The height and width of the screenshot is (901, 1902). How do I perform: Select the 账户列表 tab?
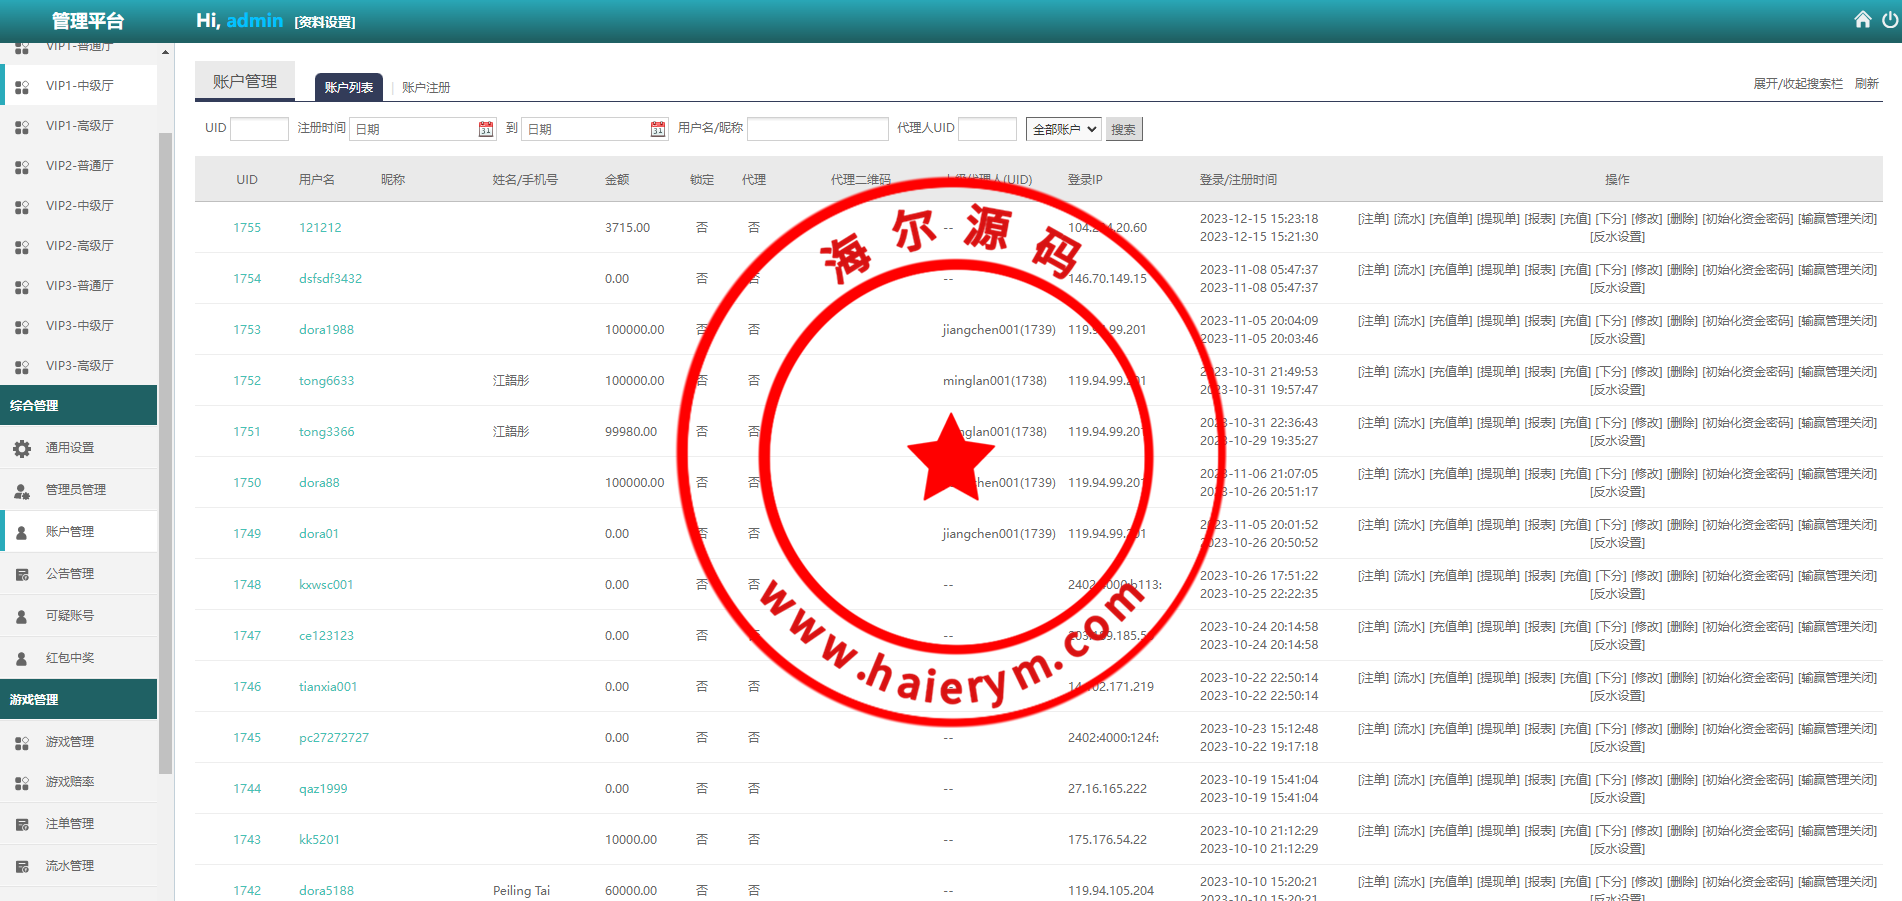(349, 88)
